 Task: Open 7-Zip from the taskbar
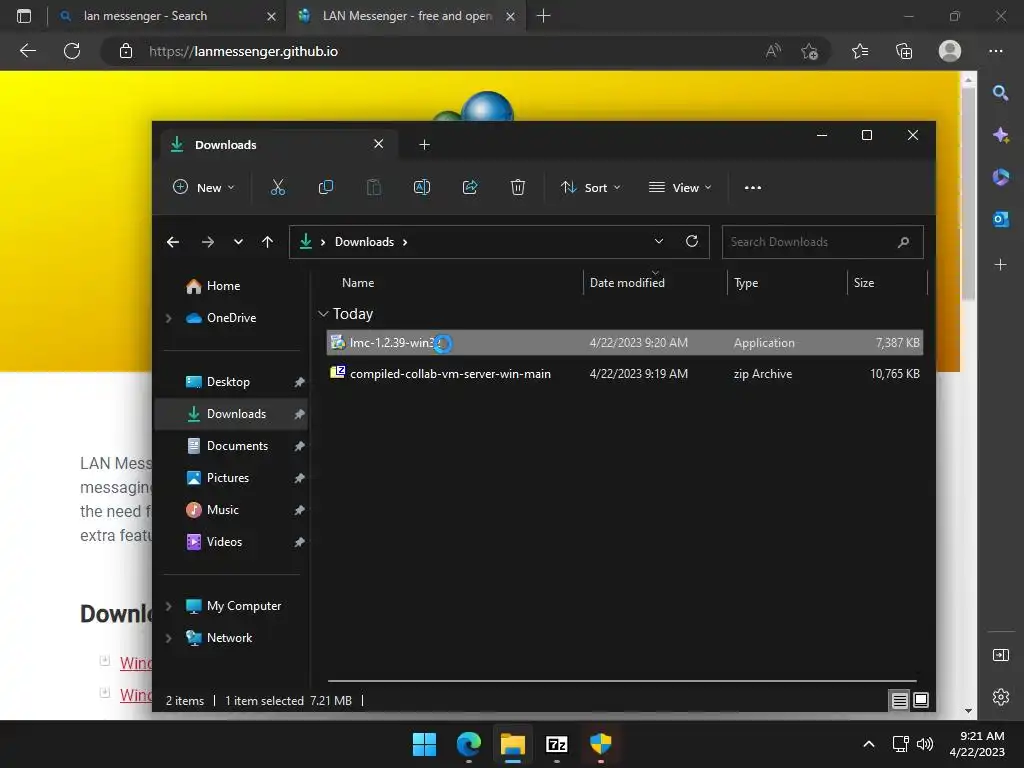coord(556,744)
